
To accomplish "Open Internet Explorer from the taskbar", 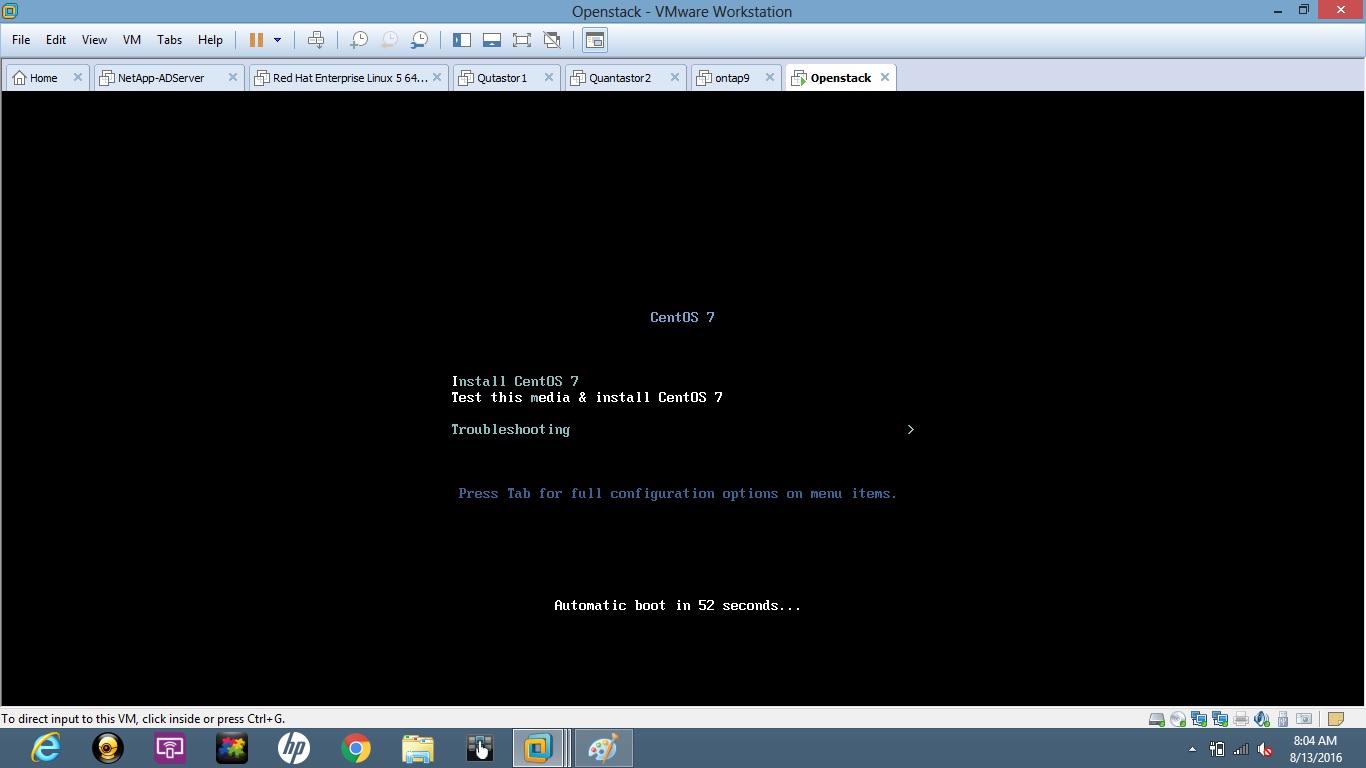I will point(46,748).
